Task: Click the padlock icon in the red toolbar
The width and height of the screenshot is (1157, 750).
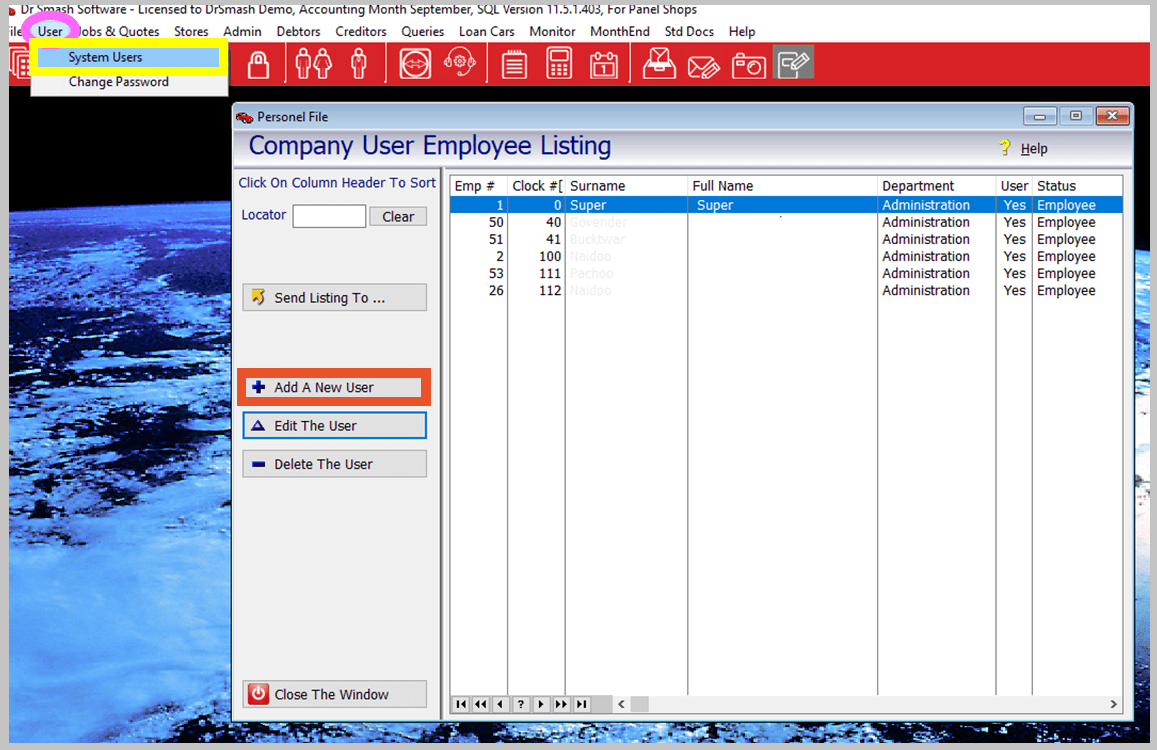Action: pos(258,64)
